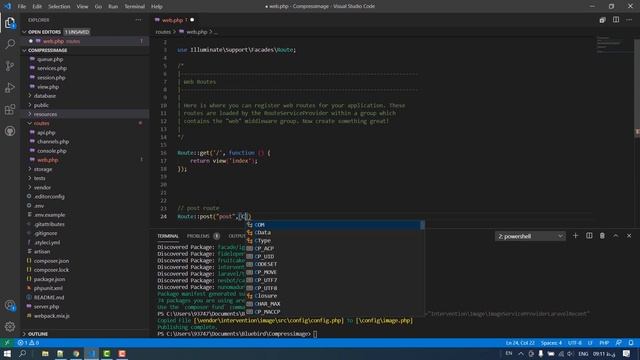The width and height of the screenshot is (640, 360).
Task: Open the Accounts icon in activity bar
Action: coord(10,305)
